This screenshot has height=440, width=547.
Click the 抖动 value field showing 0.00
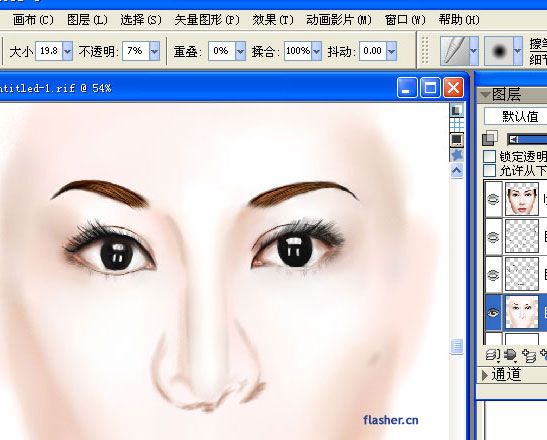pos(373,51)
